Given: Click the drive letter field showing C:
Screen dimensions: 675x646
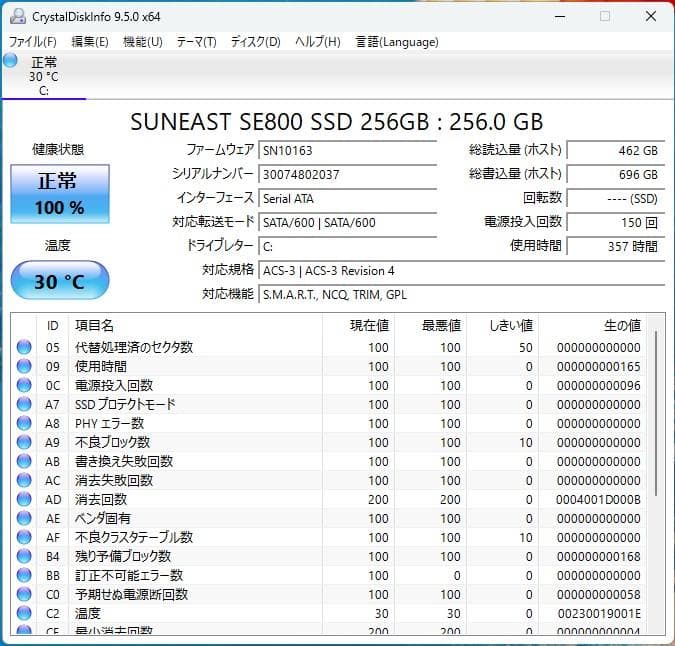Looking at the screenshot, I should [347, 247].
